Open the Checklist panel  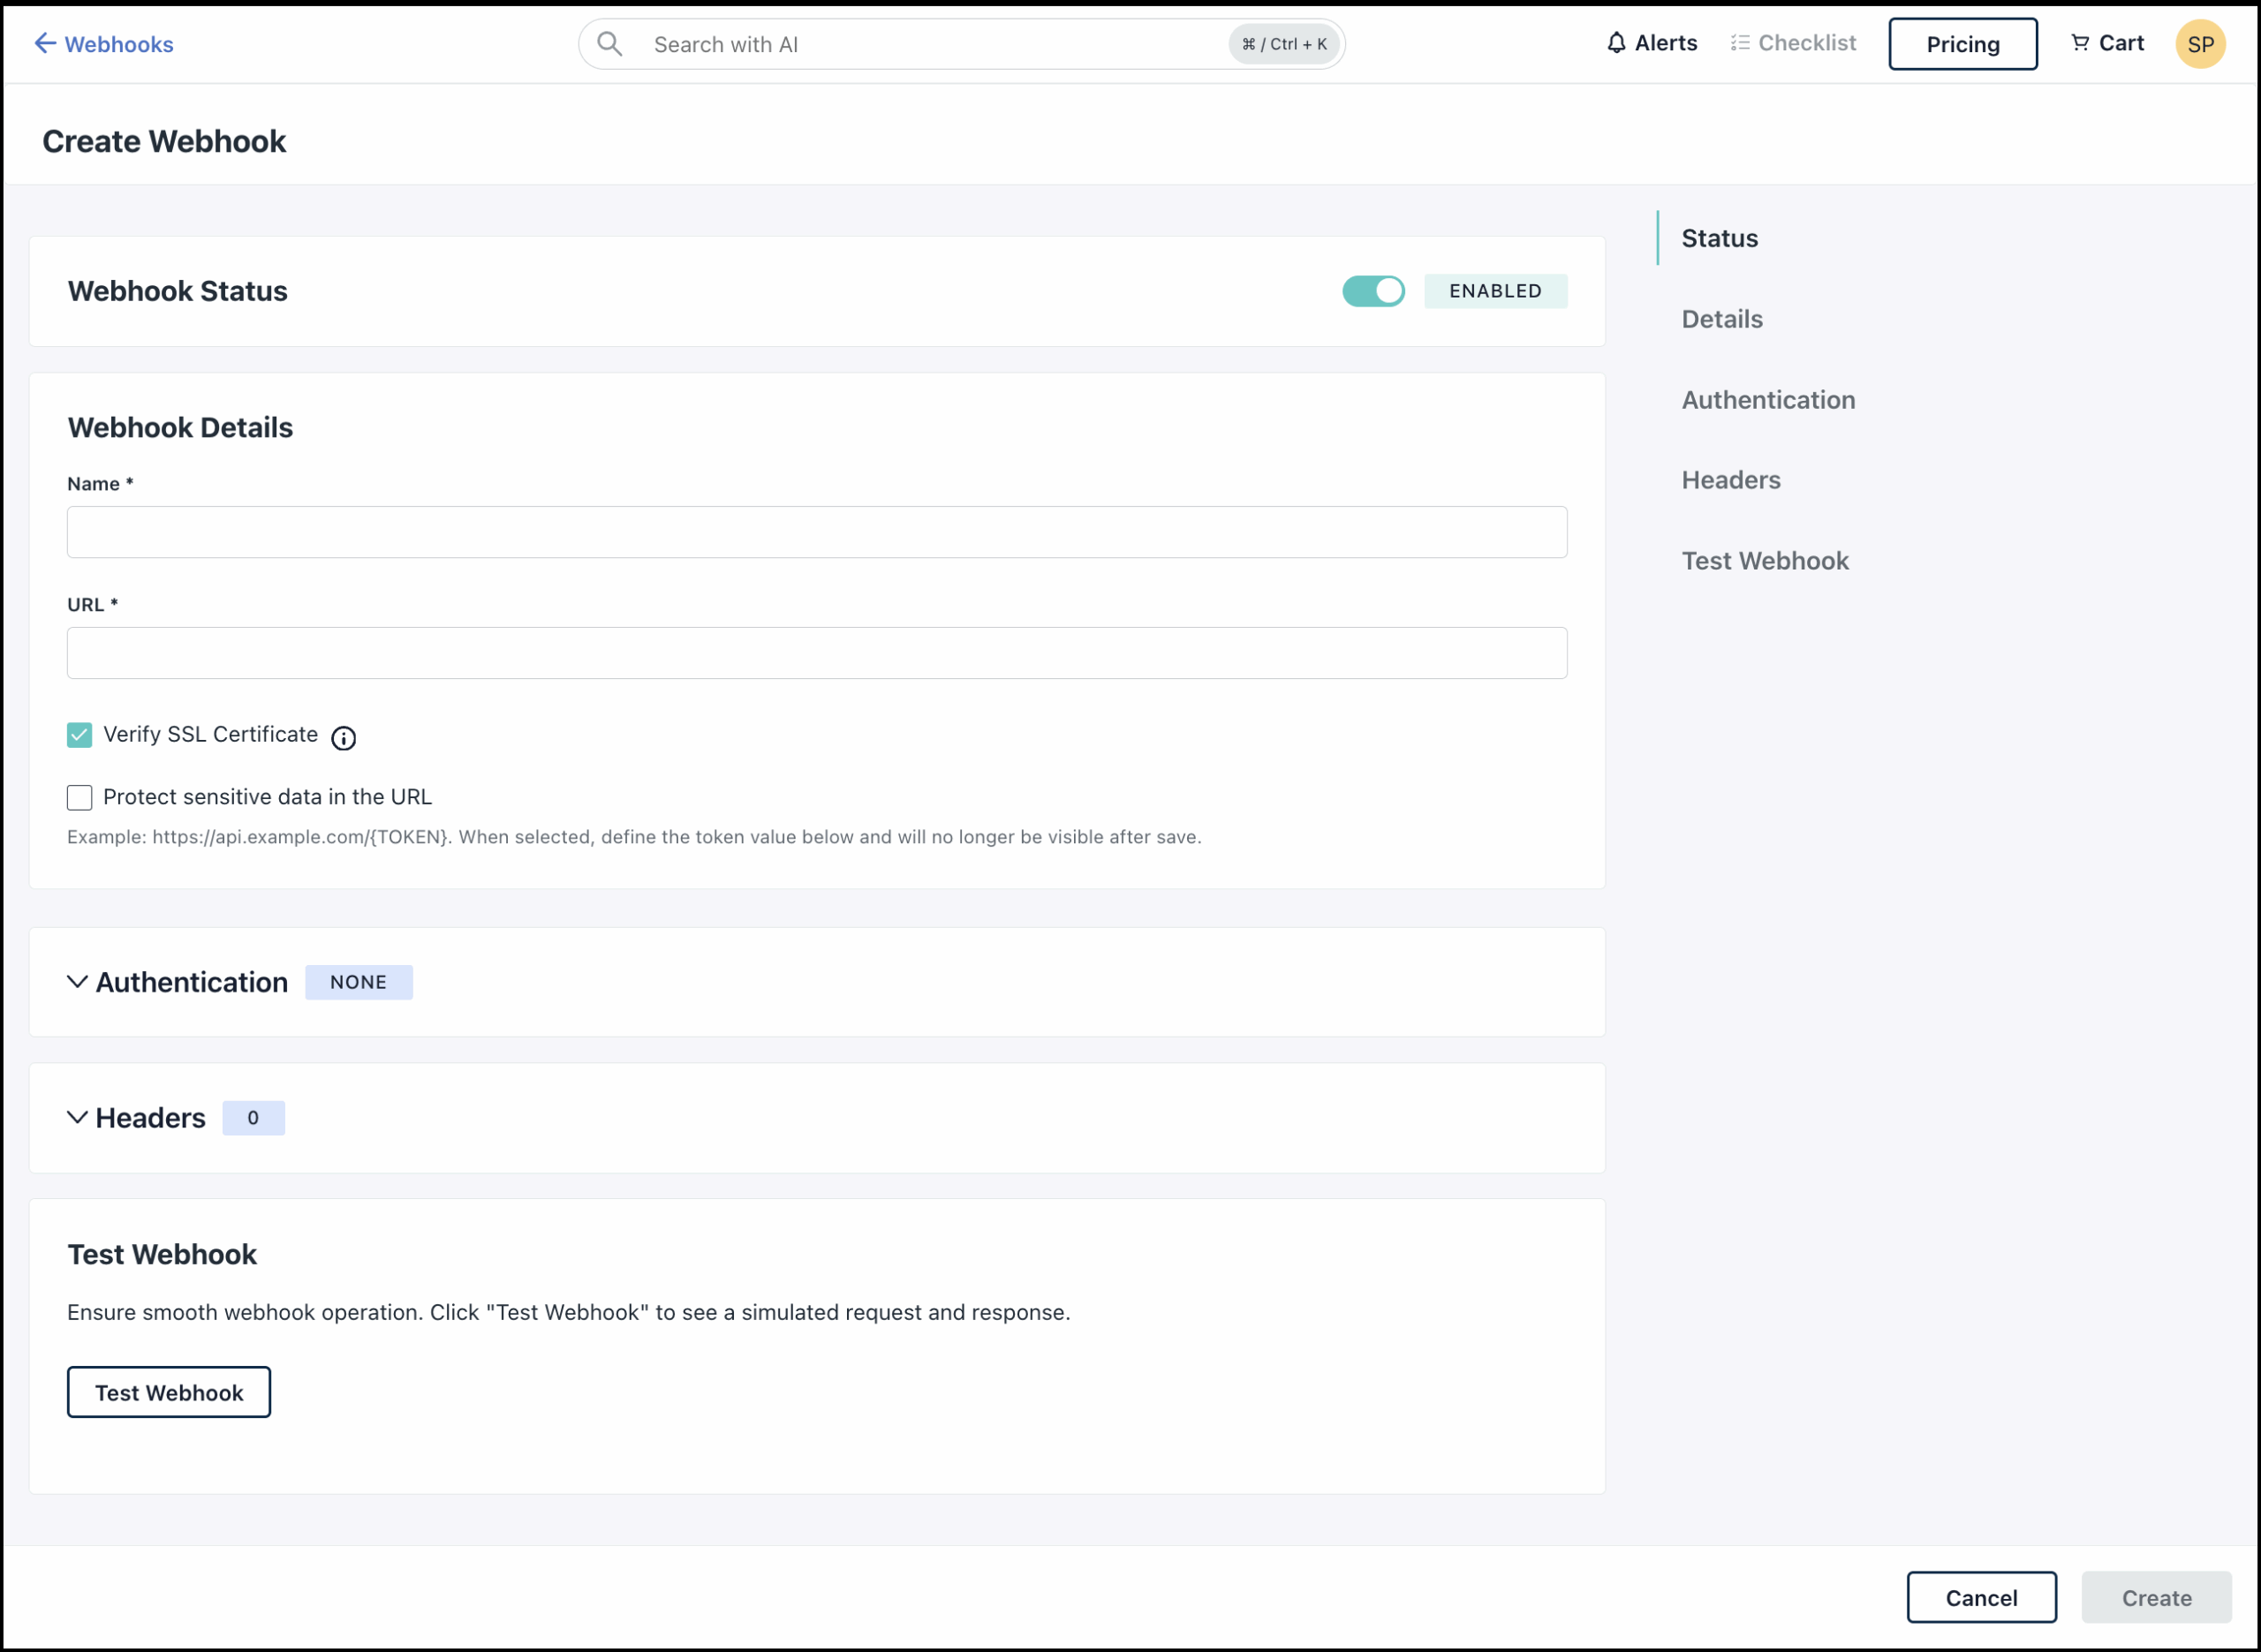[x=1791, y=43]
